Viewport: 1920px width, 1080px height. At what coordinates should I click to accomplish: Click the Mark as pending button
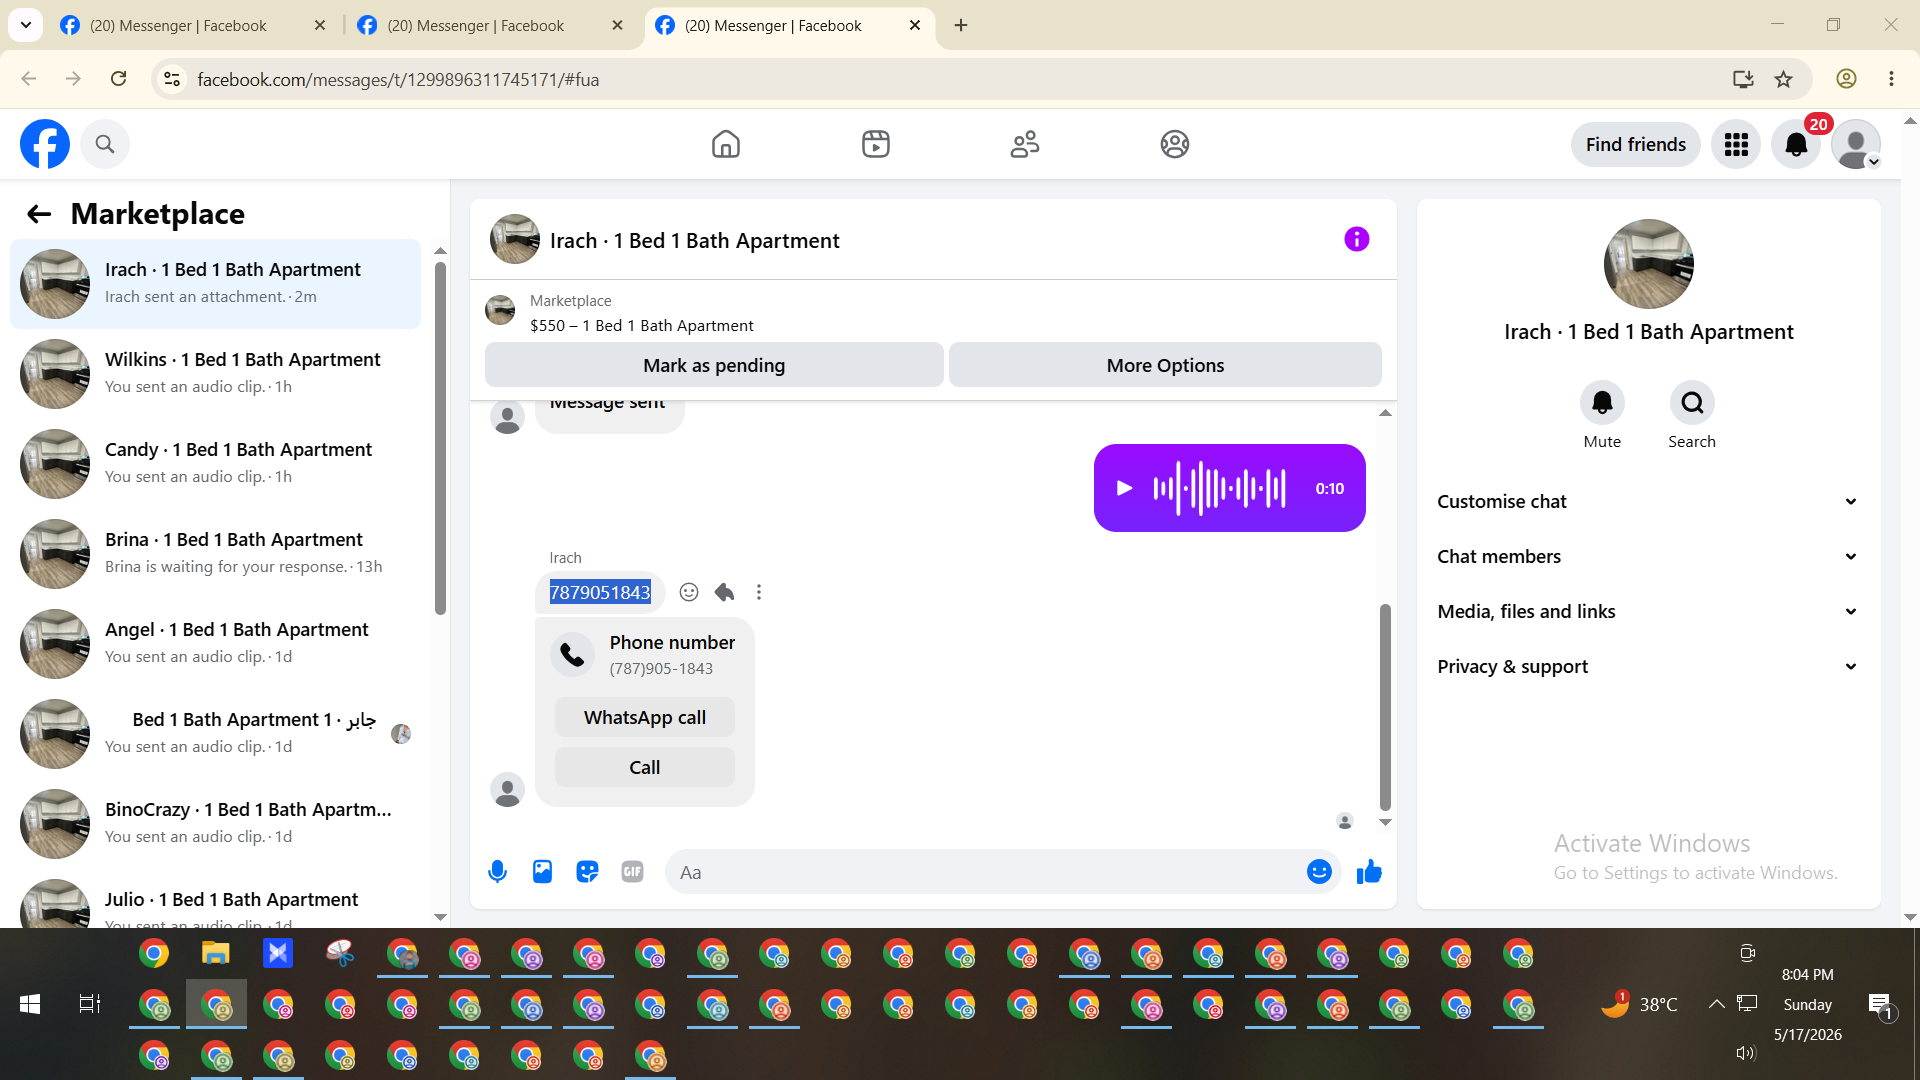pos(714,365)
